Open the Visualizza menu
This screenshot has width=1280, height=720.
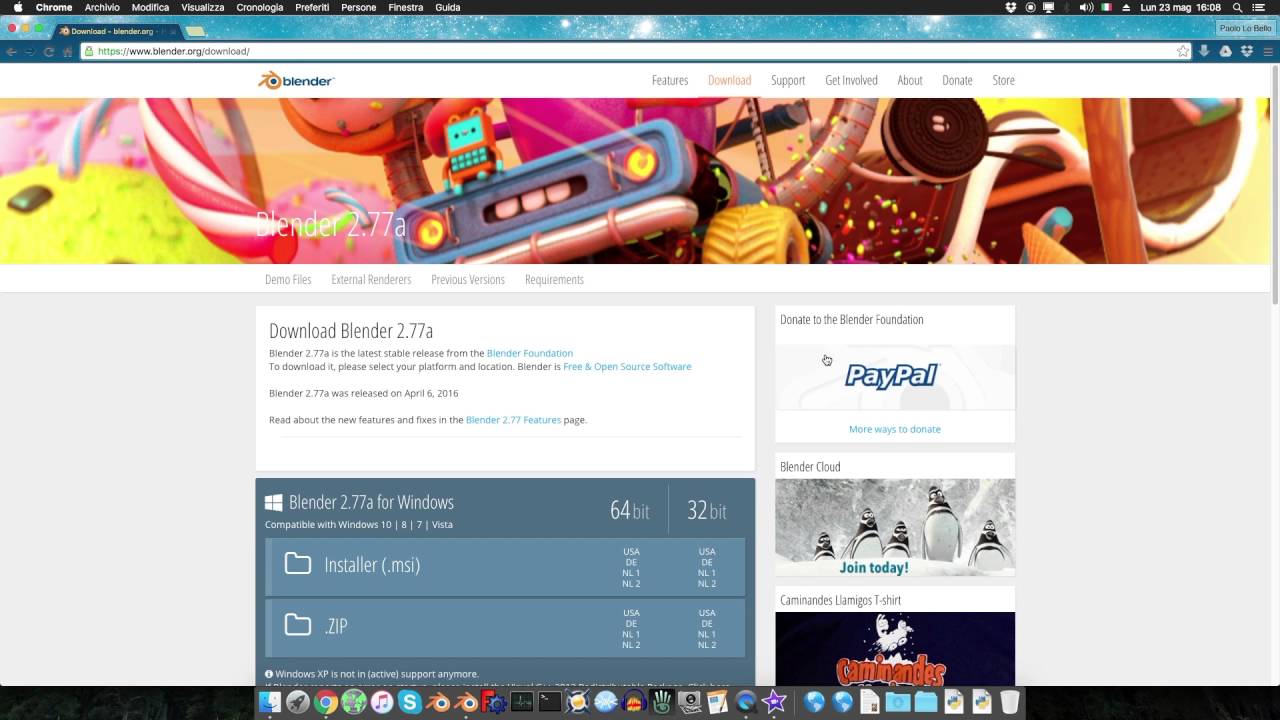pos(203,7)
